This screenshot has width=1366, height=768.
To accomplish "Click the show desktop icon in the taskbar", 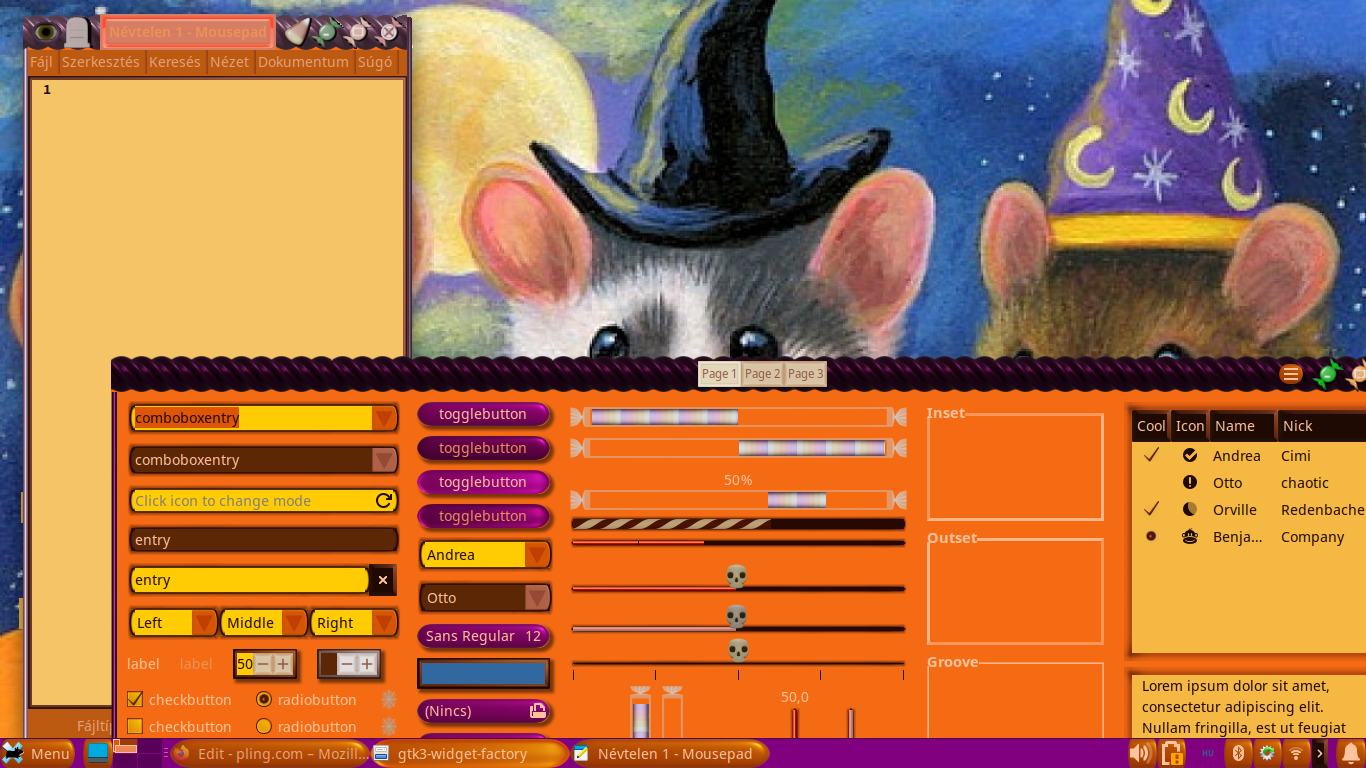I will point(97,753).
